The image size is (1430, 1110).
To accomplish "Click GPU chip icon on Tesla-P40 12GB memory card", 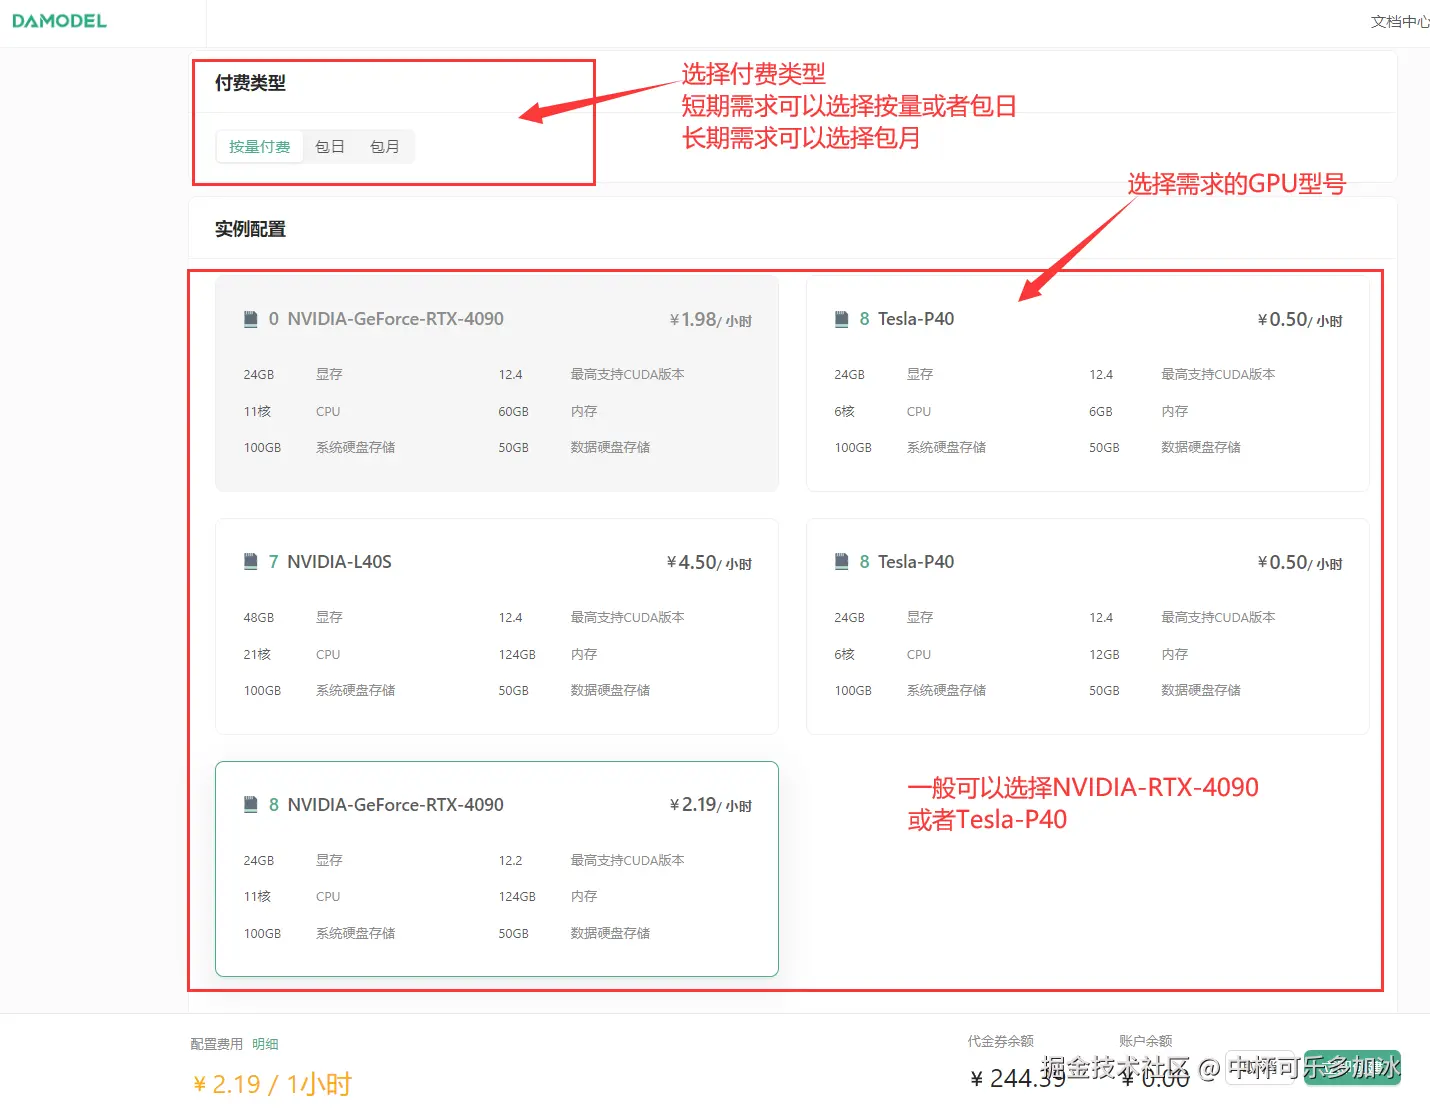I will pyautogui.click(x=842, y=562).
